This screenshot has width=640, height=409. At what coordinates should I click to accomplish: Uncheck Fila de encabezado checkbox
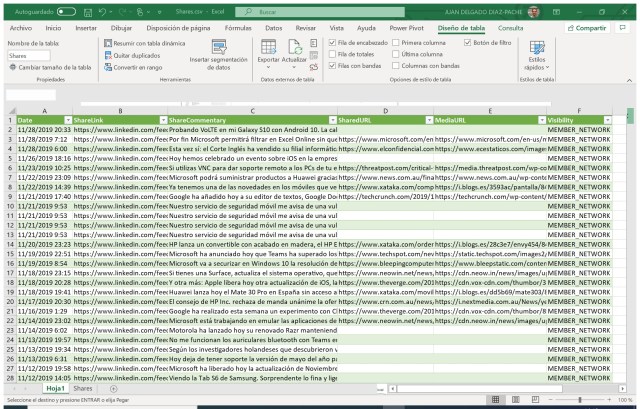pyautogui.click(x=333, y=44)
